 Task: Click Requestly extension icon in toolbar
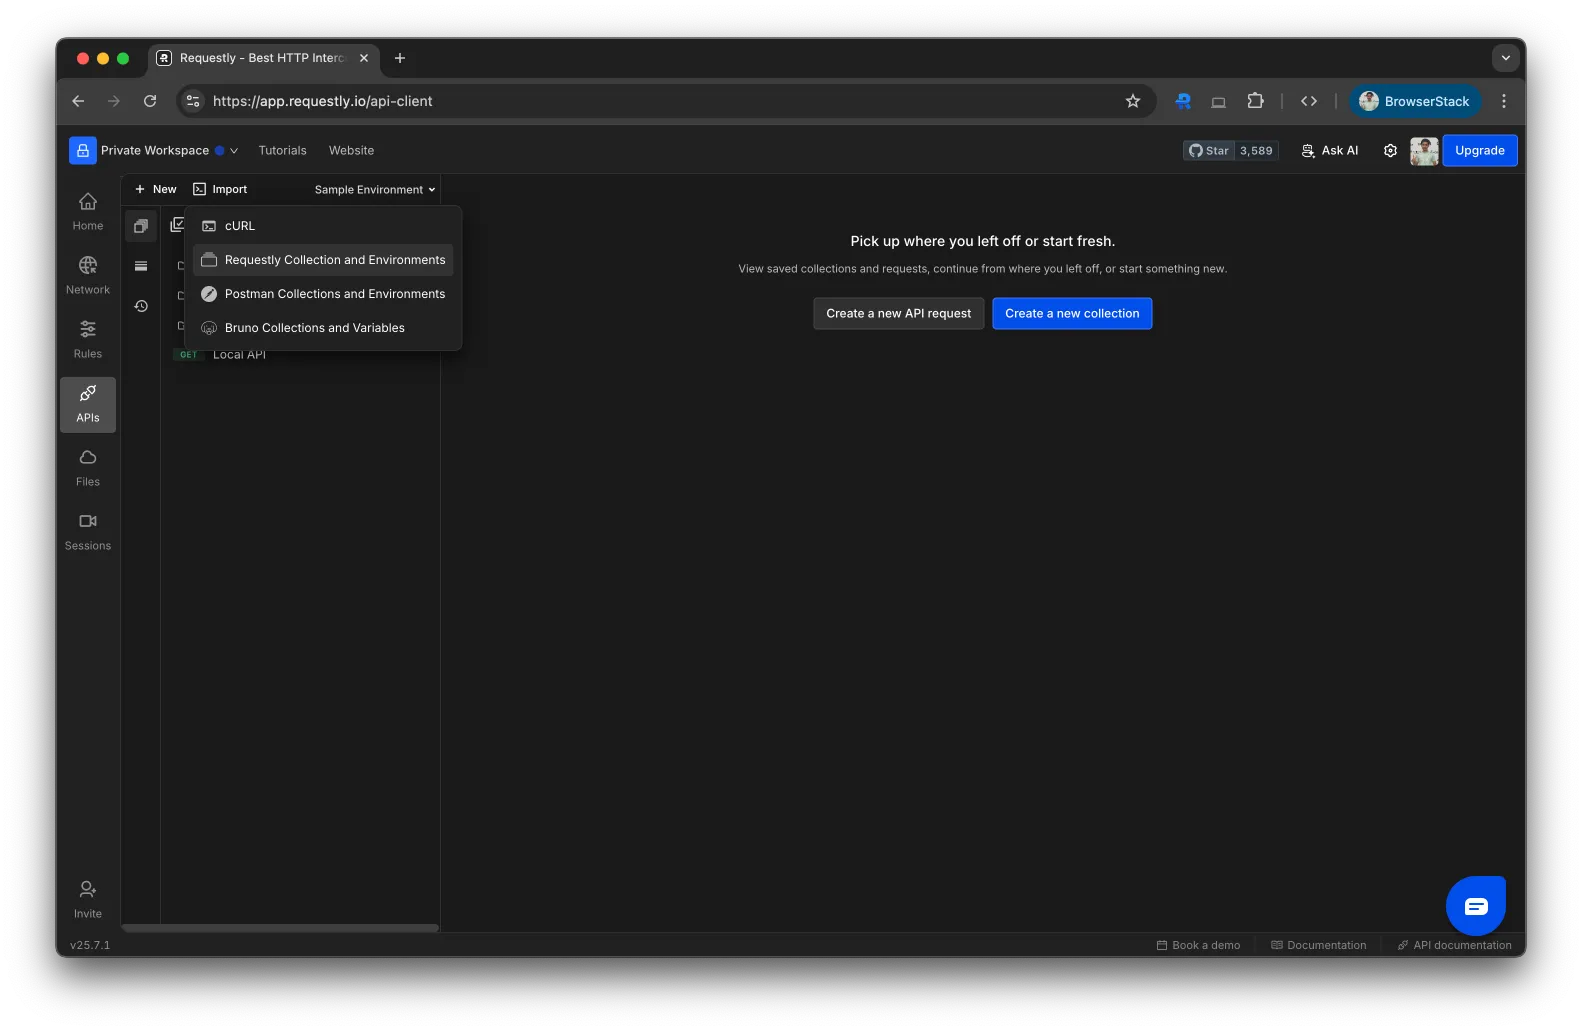pos(1183,101)
